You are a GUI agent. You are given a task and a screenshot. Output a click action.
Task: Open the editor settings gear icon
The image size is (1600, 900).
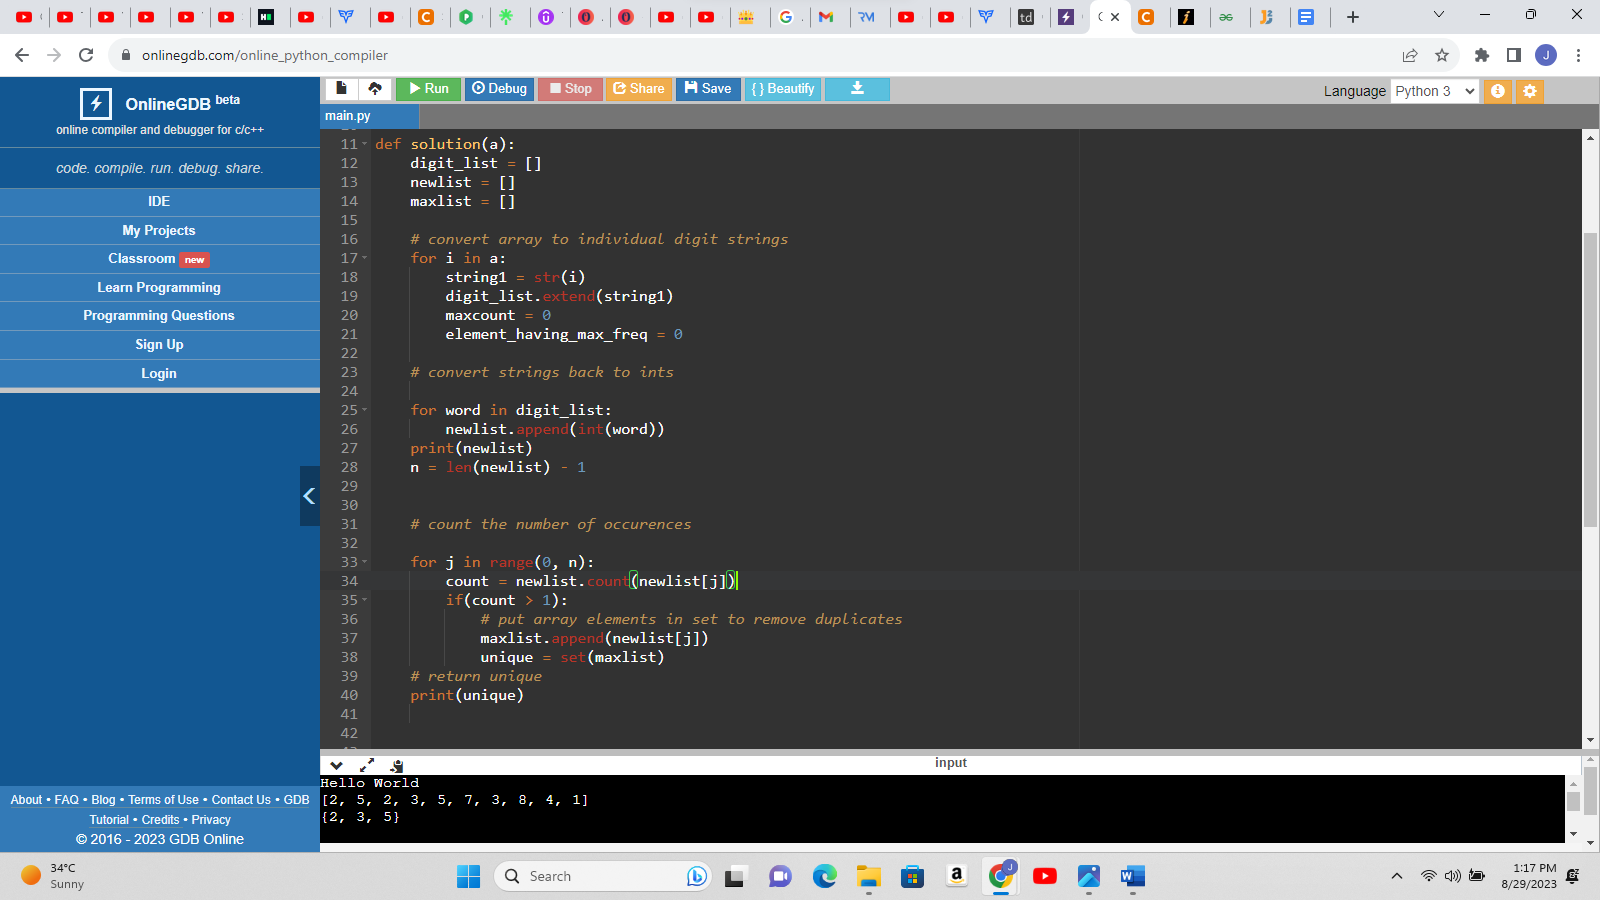(x=1529, y=91)
